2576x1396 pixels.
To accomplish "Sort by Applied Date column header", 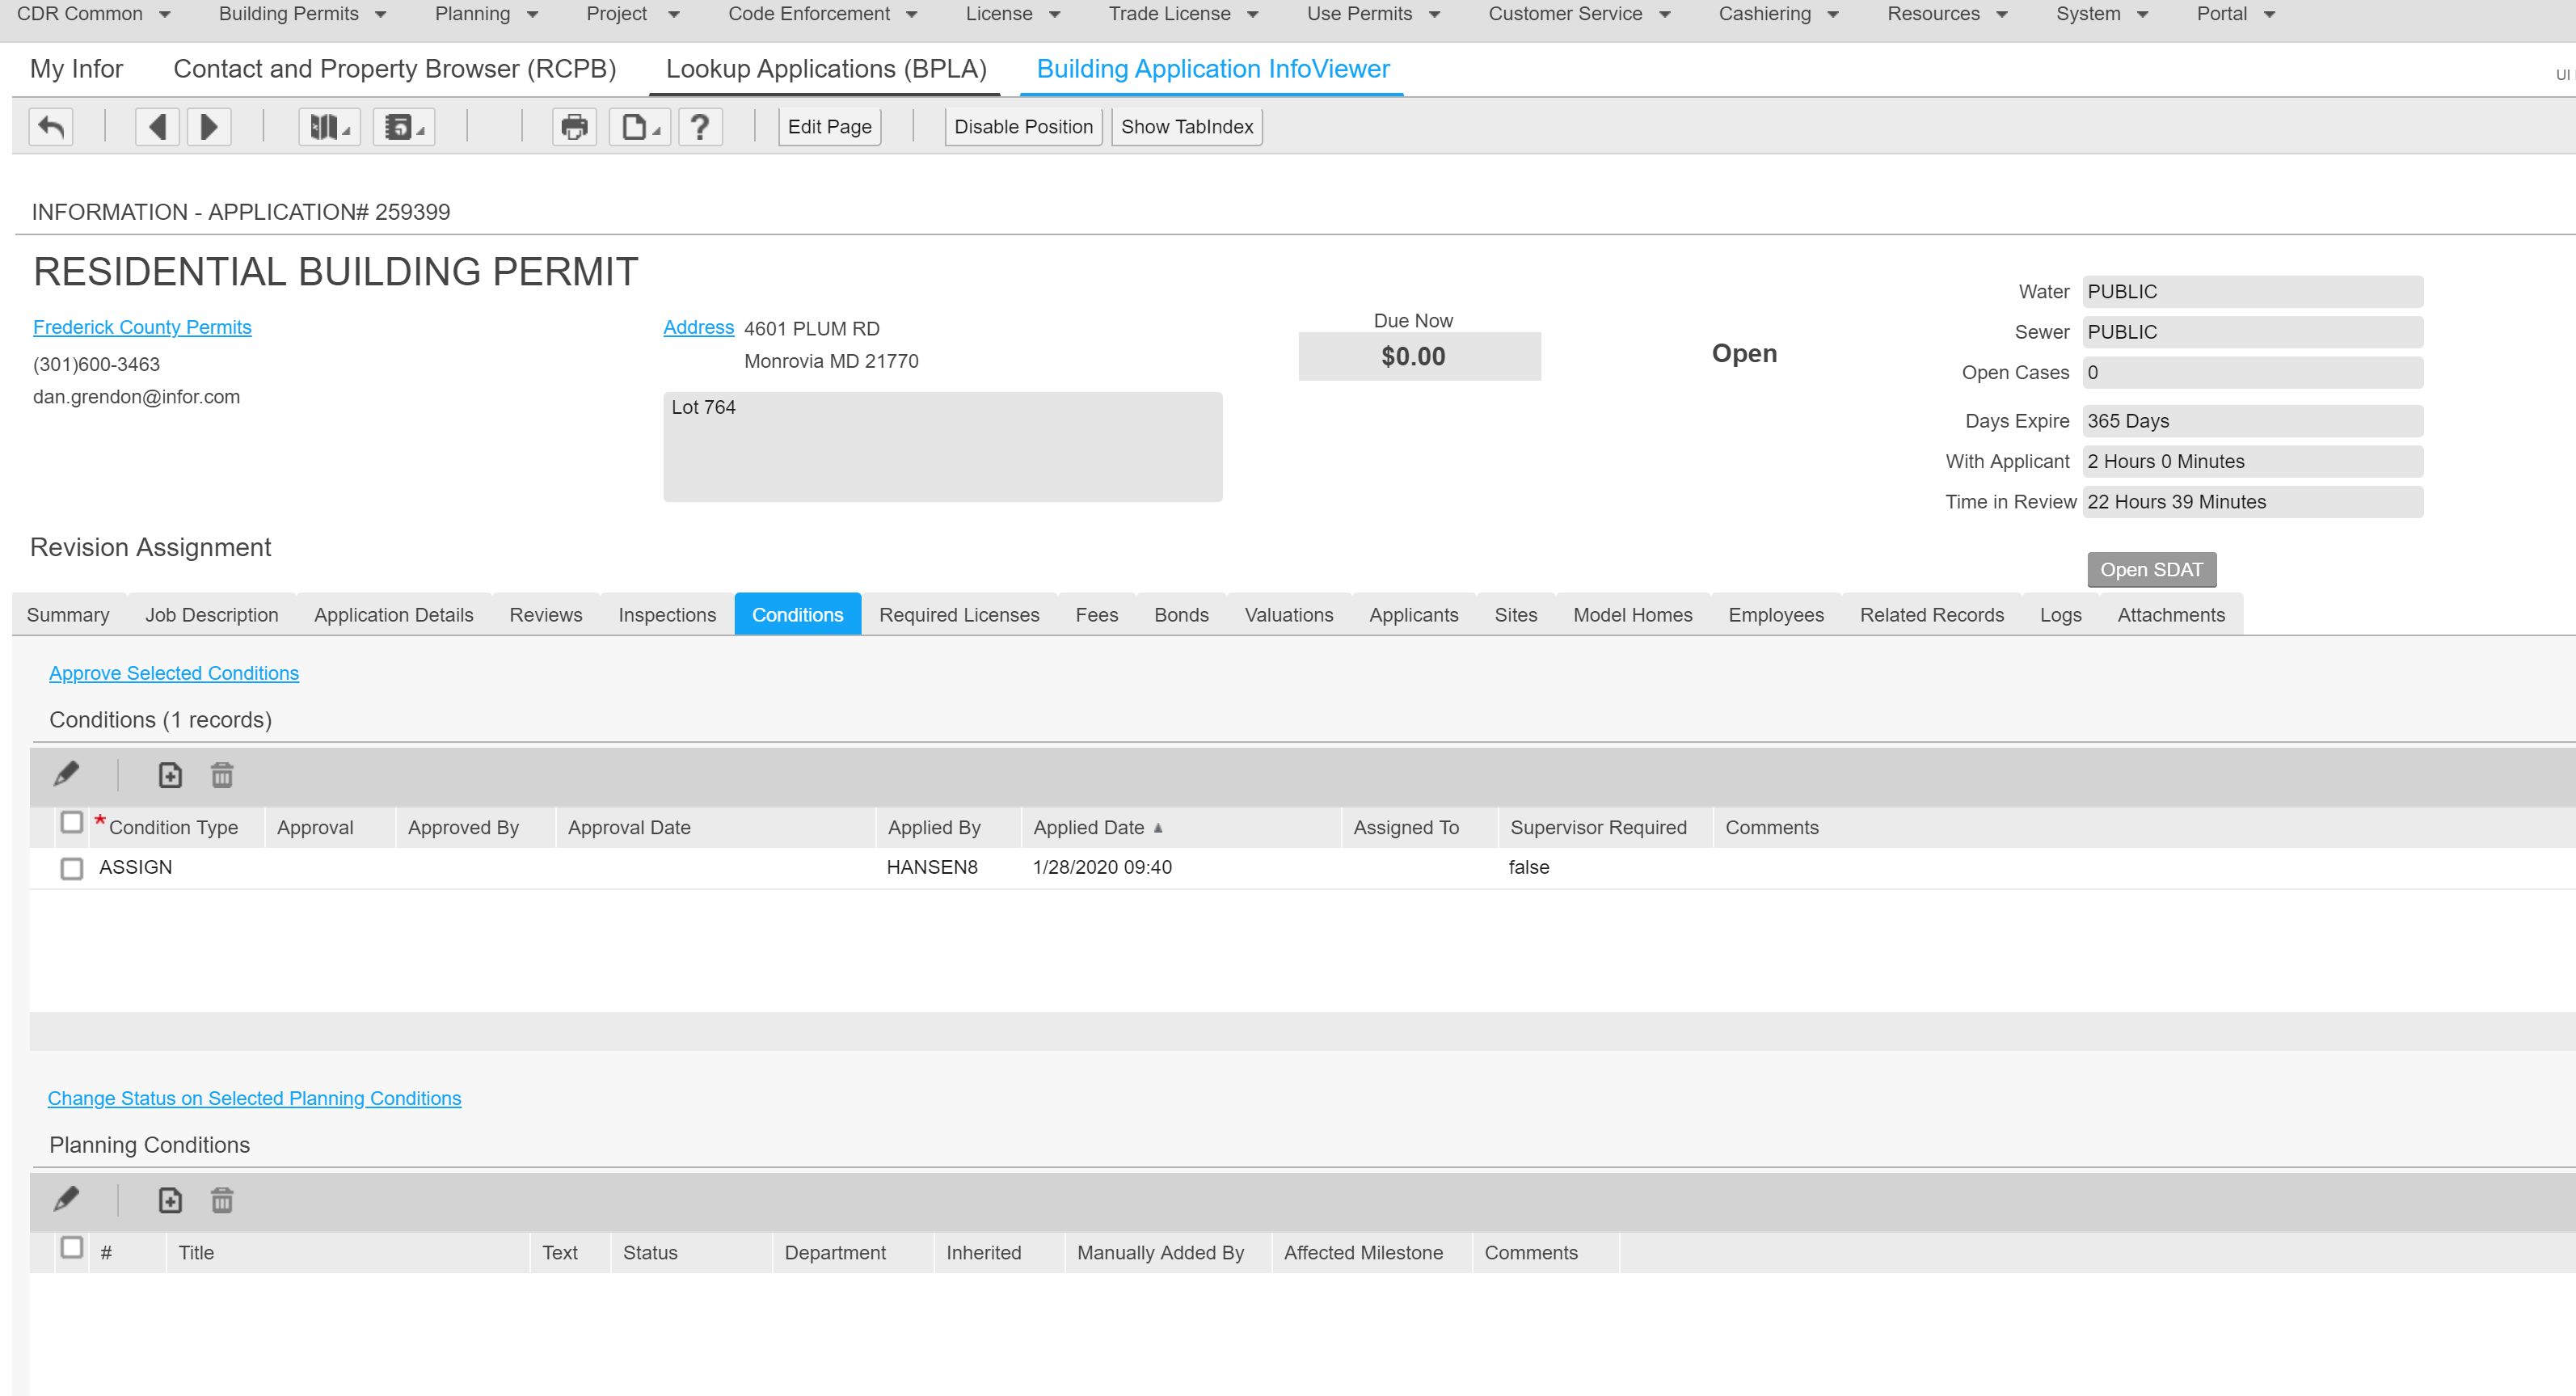I will pyautogui.click(x=1089, y=828).
